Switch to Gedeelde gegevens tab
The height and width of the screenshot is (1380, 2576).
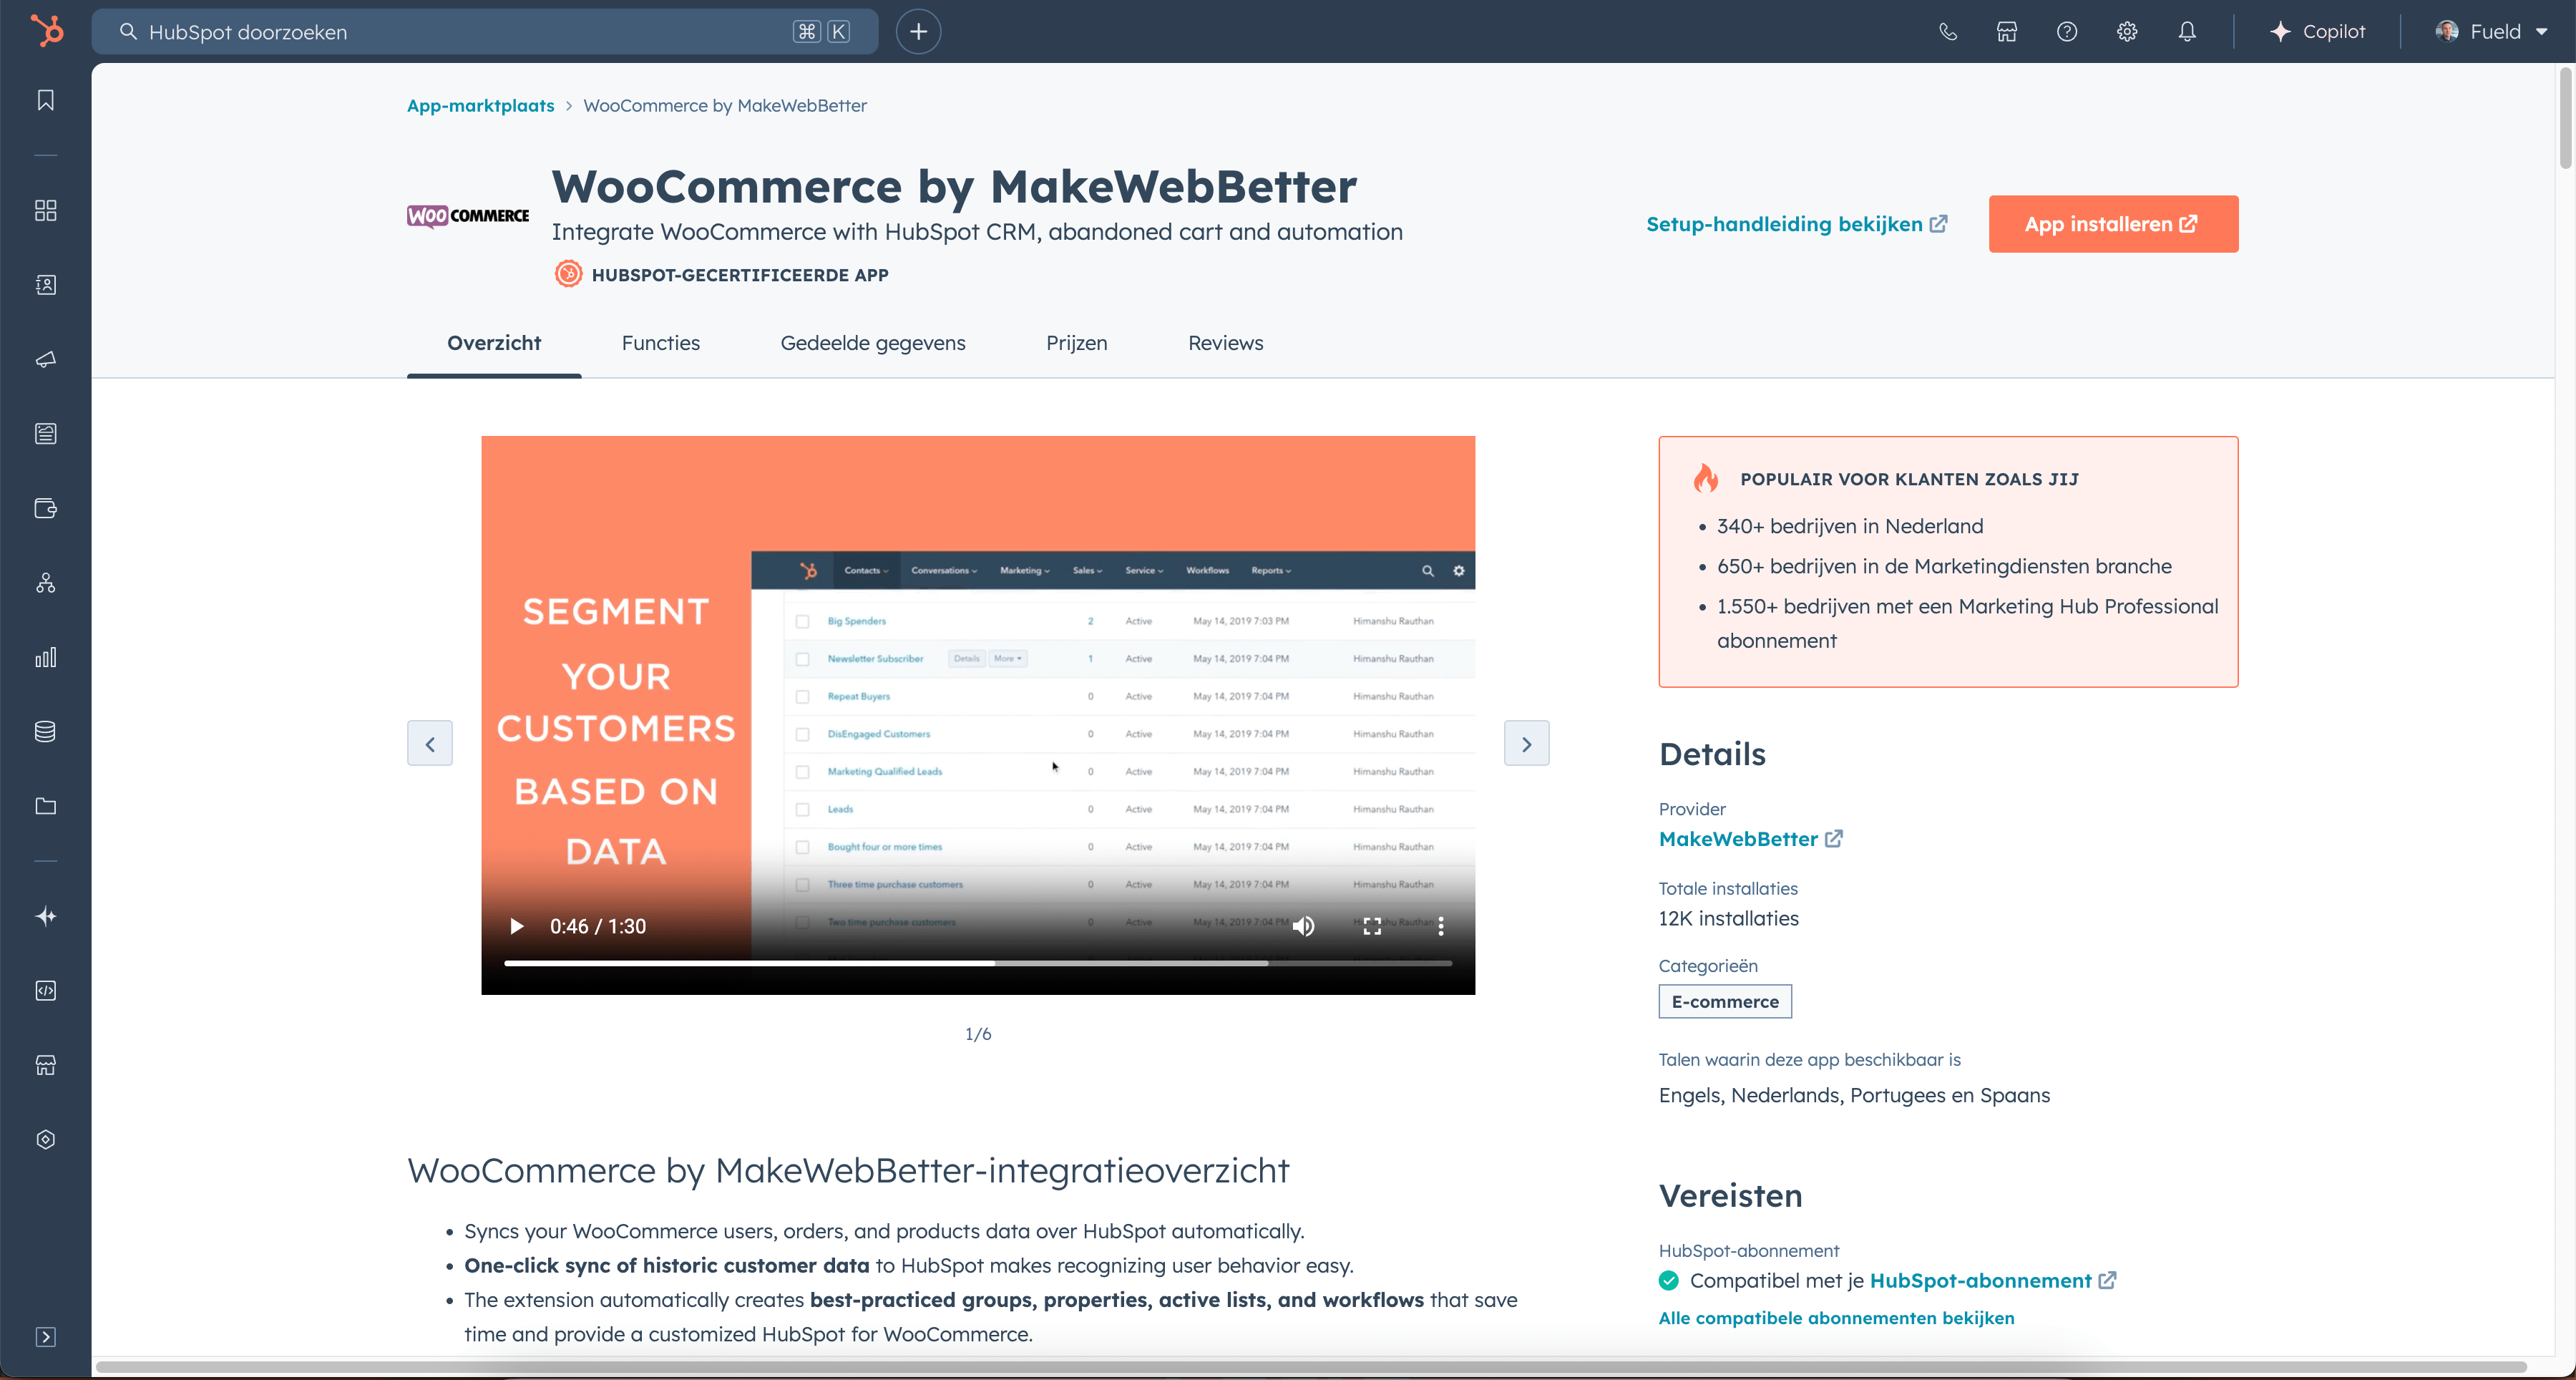coord(873,343)
